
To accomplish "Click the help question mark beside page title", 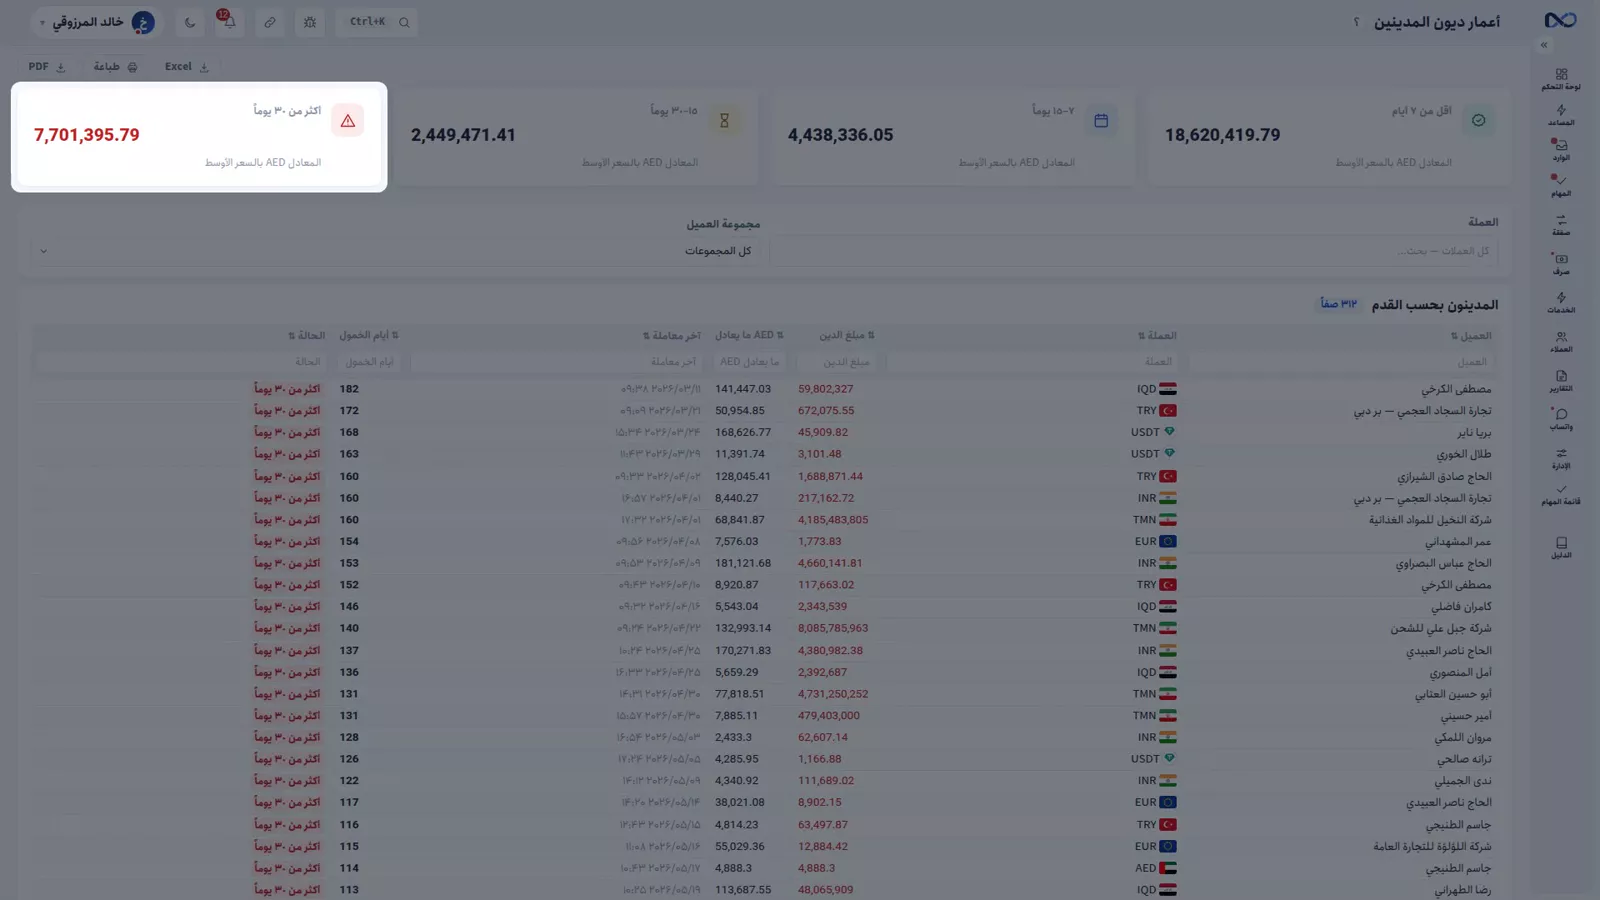I will click(1357, 22).
